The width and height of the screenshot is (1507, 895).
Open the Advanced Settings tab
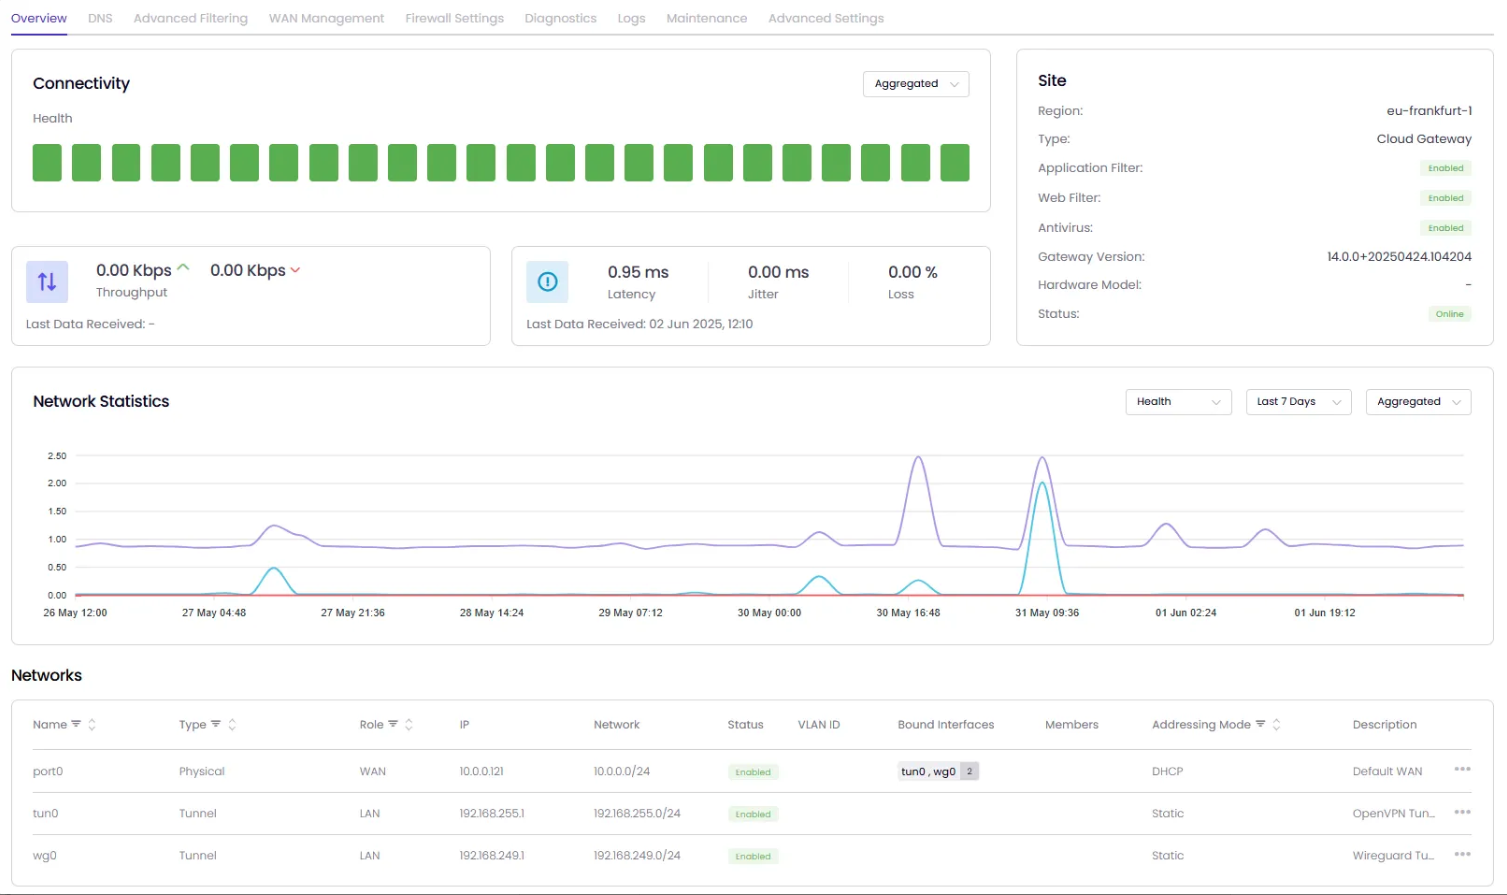point(826,18)
